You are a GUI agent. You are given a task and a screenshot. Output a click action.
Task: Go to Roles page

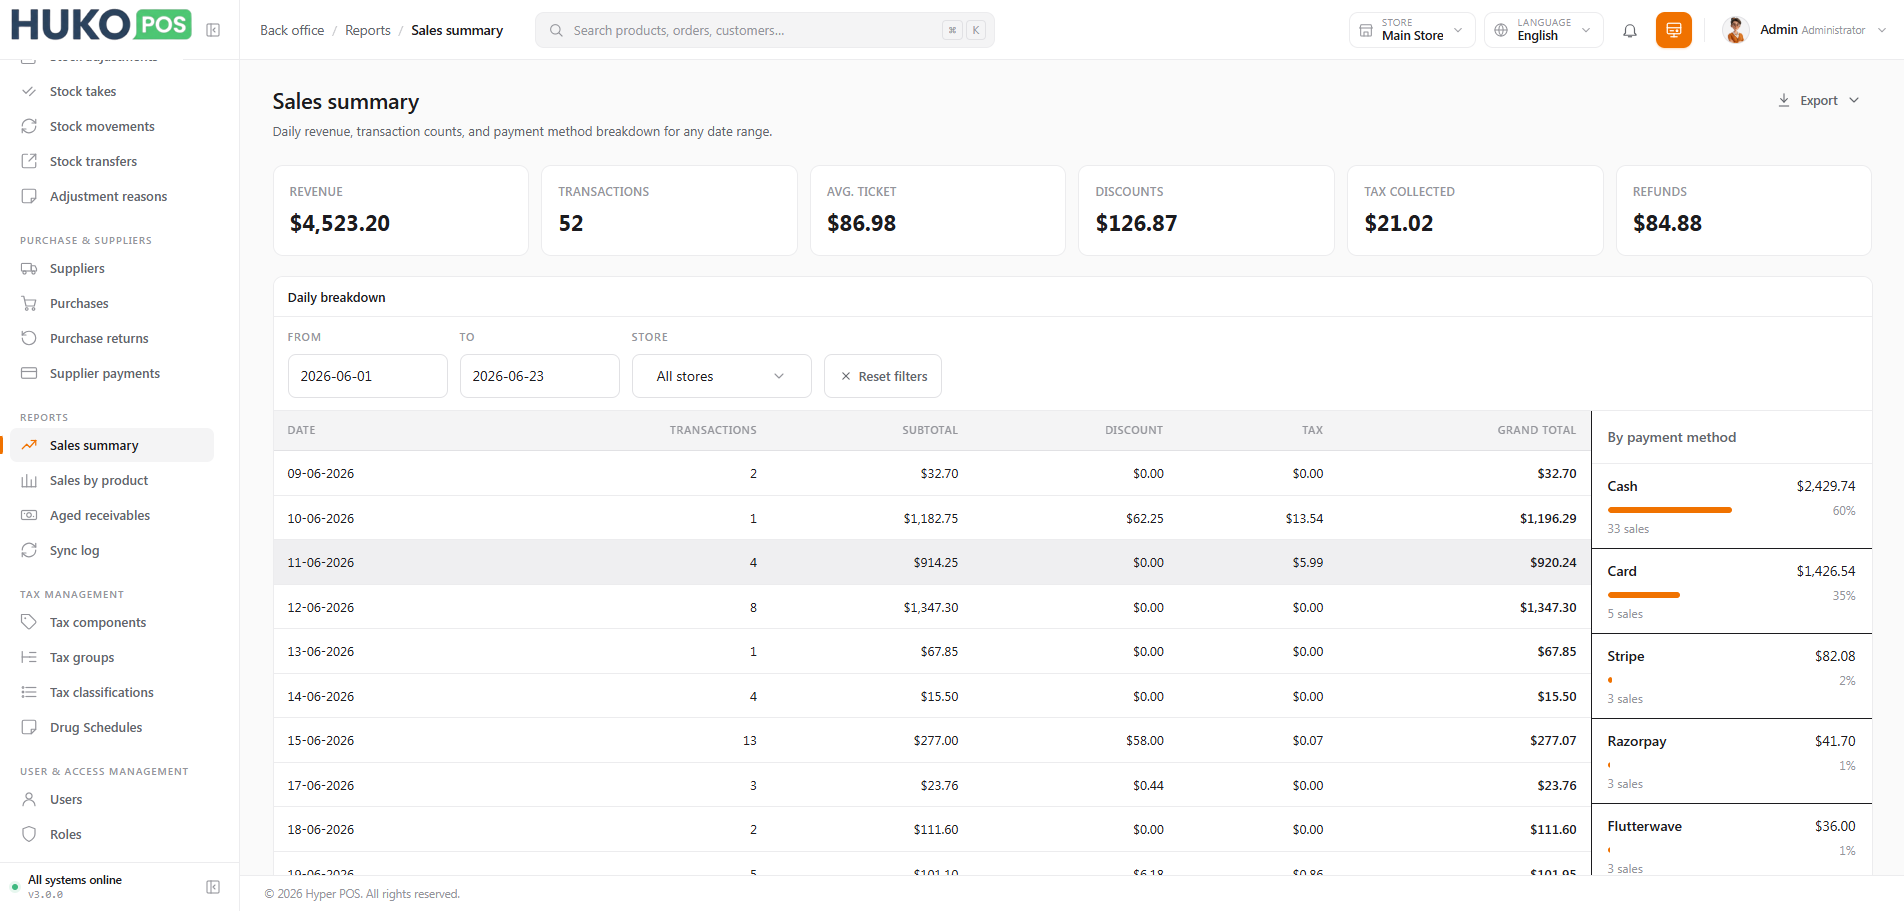click(x=66, y=834)
